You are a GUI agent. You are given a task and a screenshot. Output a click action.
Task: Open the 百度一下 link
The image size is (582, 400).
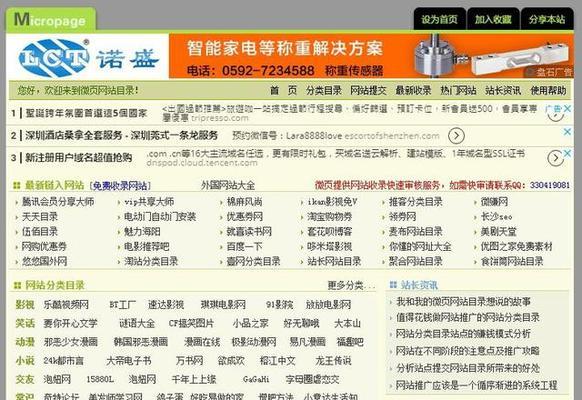pos(245,246)
